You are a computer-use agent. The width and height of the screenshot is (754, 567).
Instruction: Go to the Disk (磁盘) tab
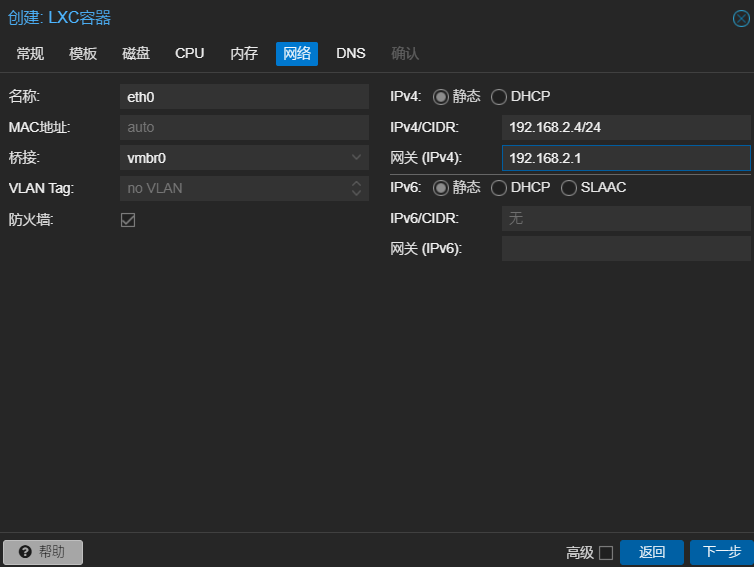(136, 54)
